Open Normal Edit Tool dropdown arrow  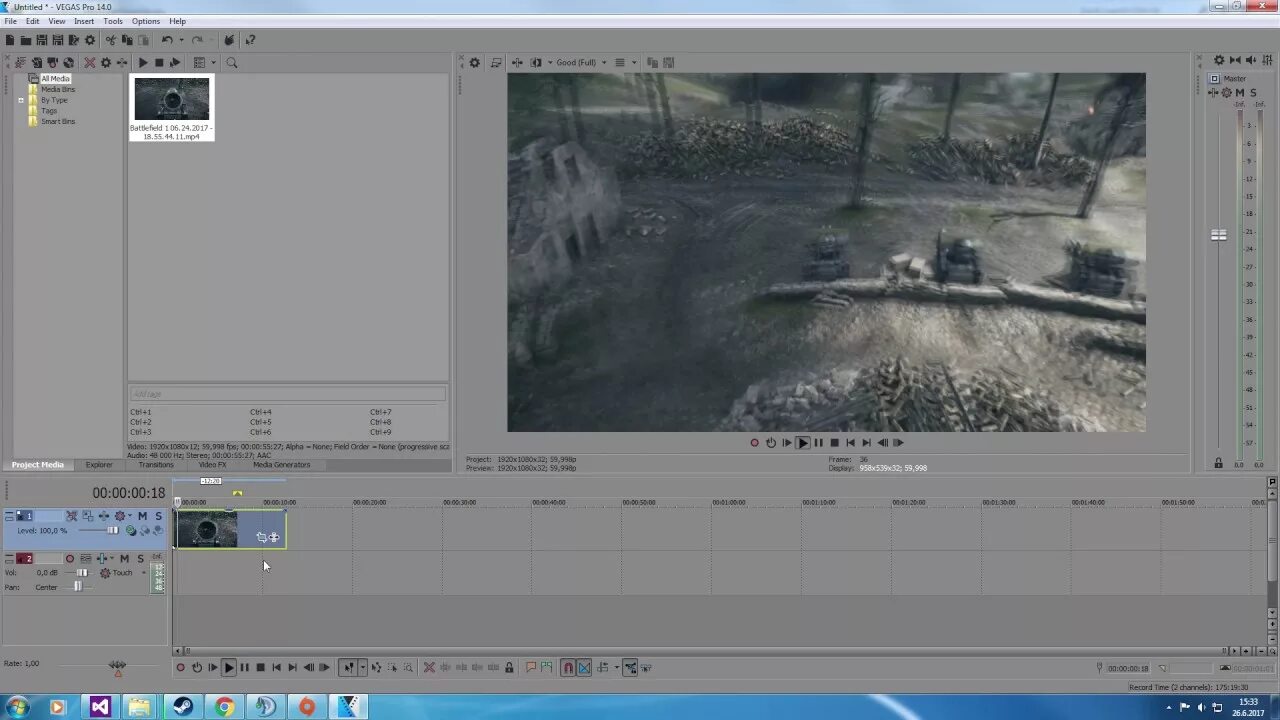click(x=363, y=667)
